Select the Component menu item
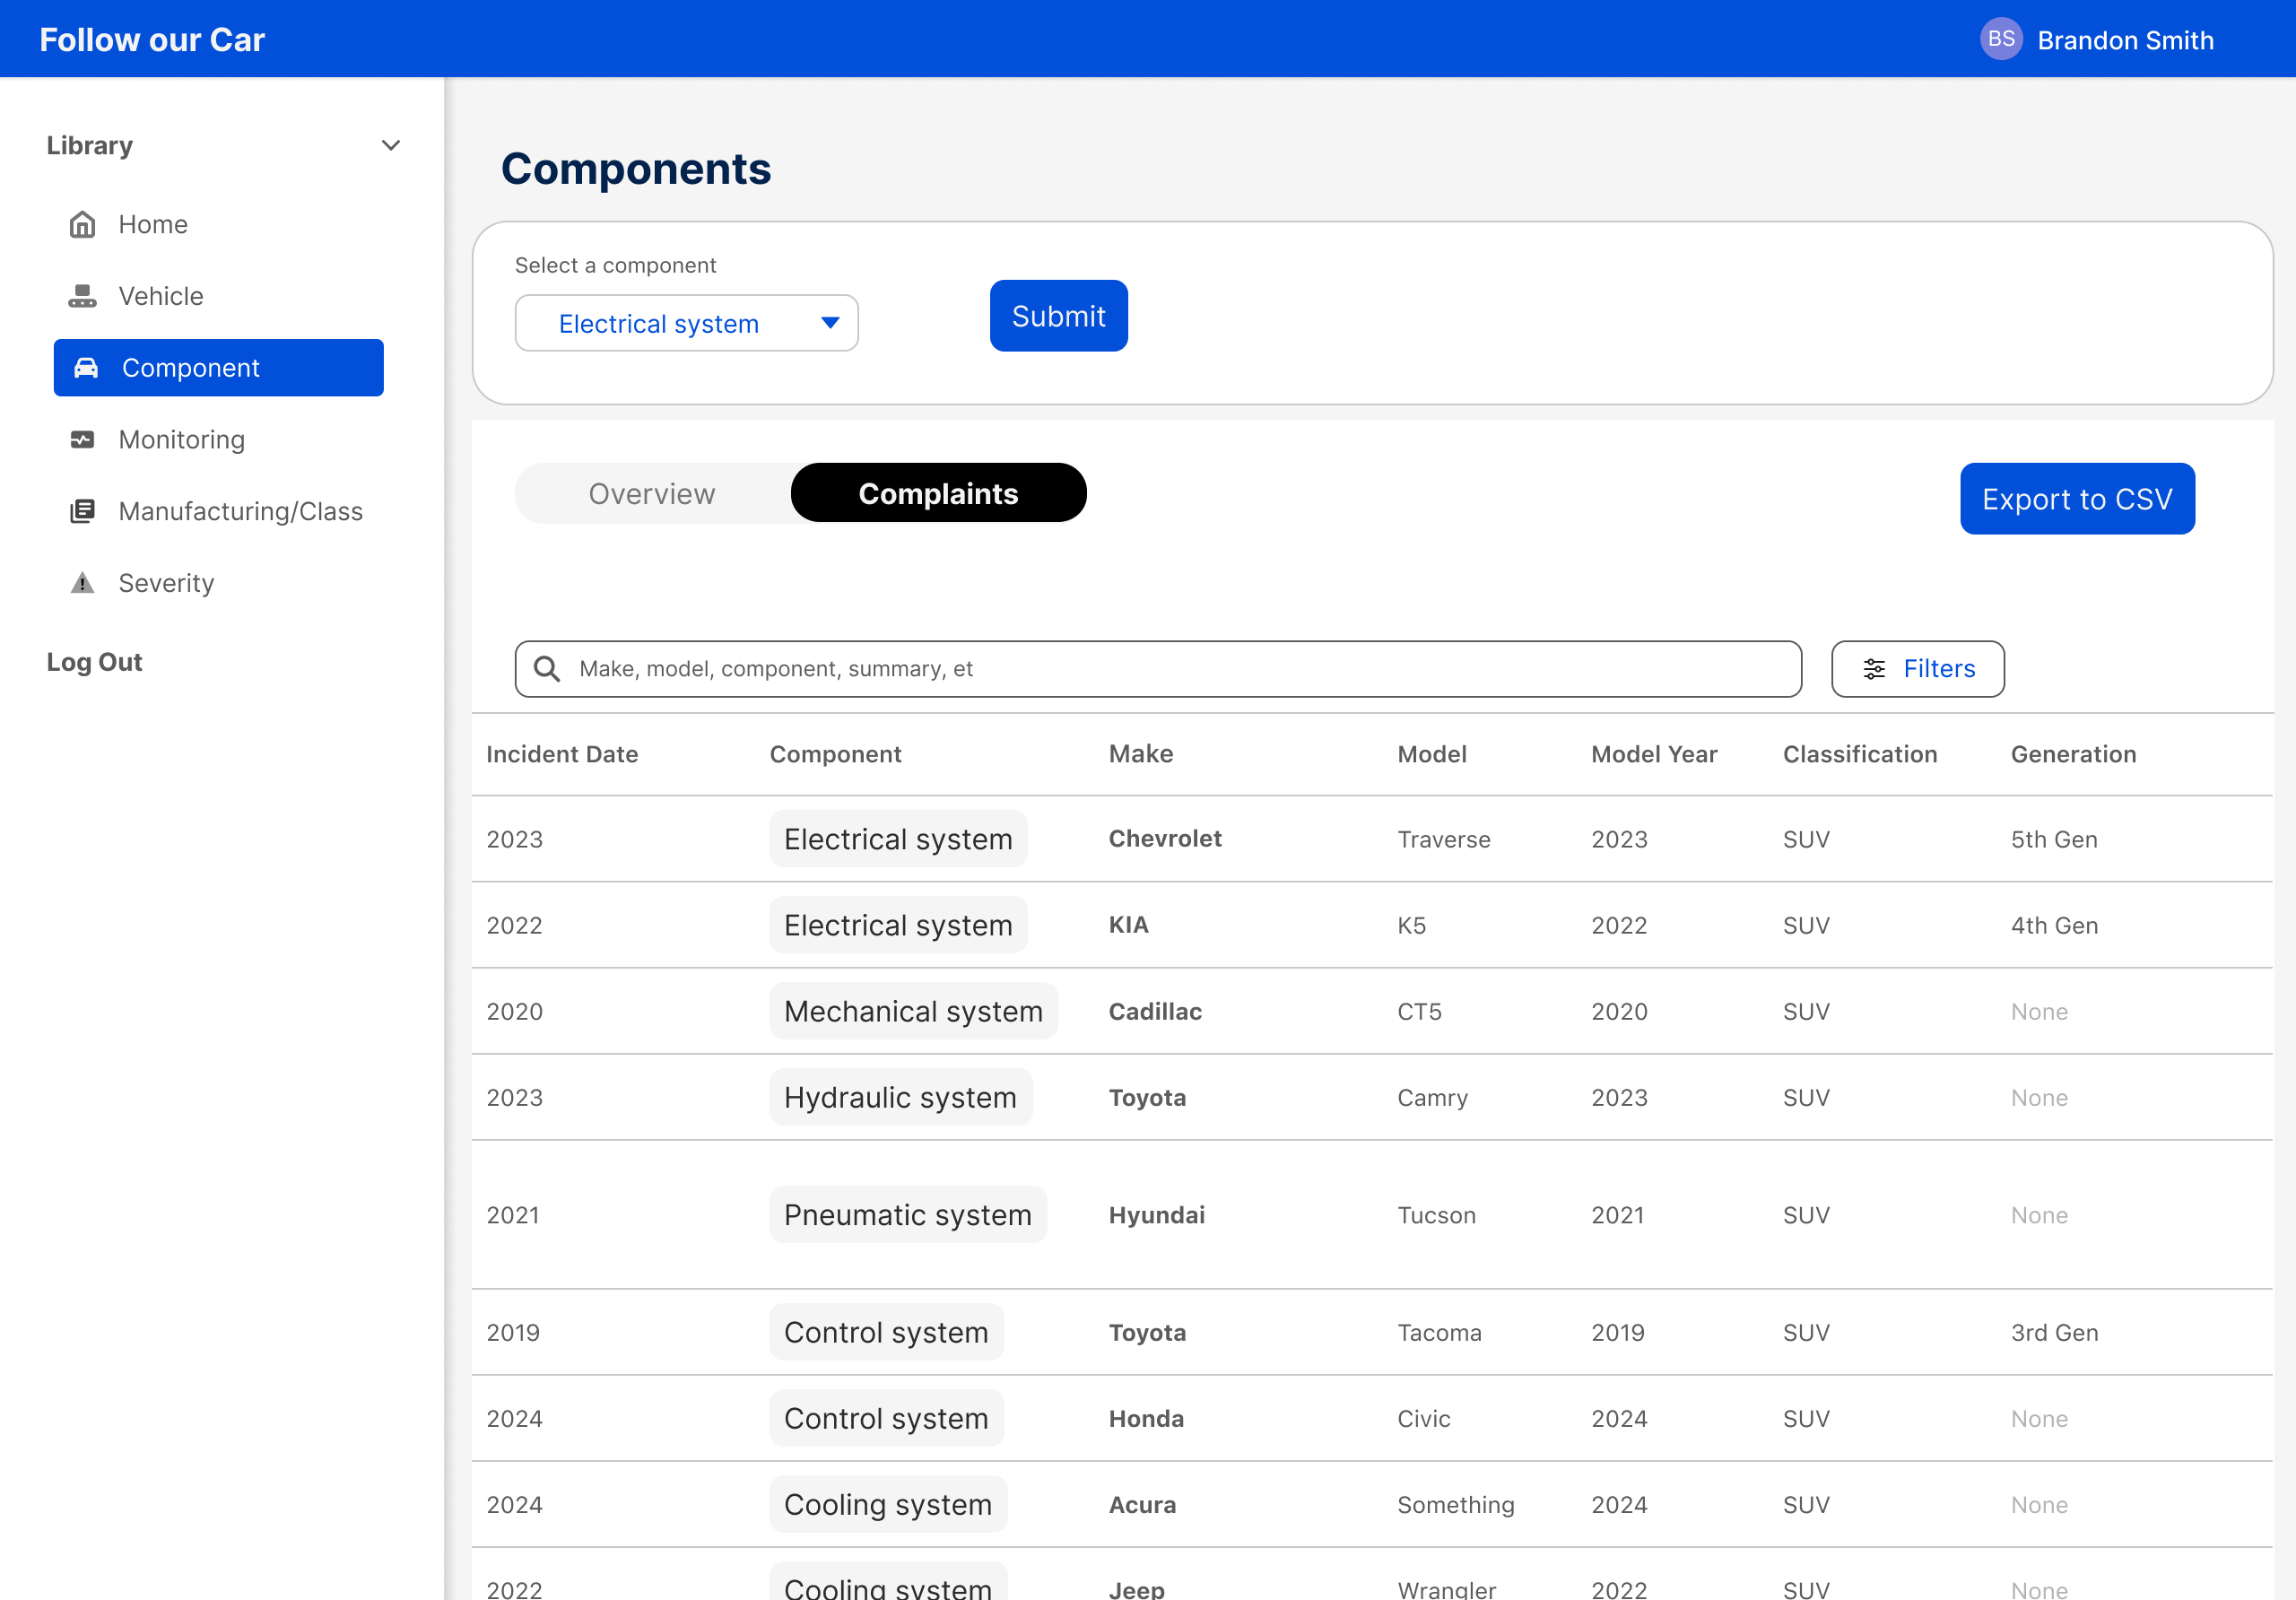2296x1600 pixels. 218,368
